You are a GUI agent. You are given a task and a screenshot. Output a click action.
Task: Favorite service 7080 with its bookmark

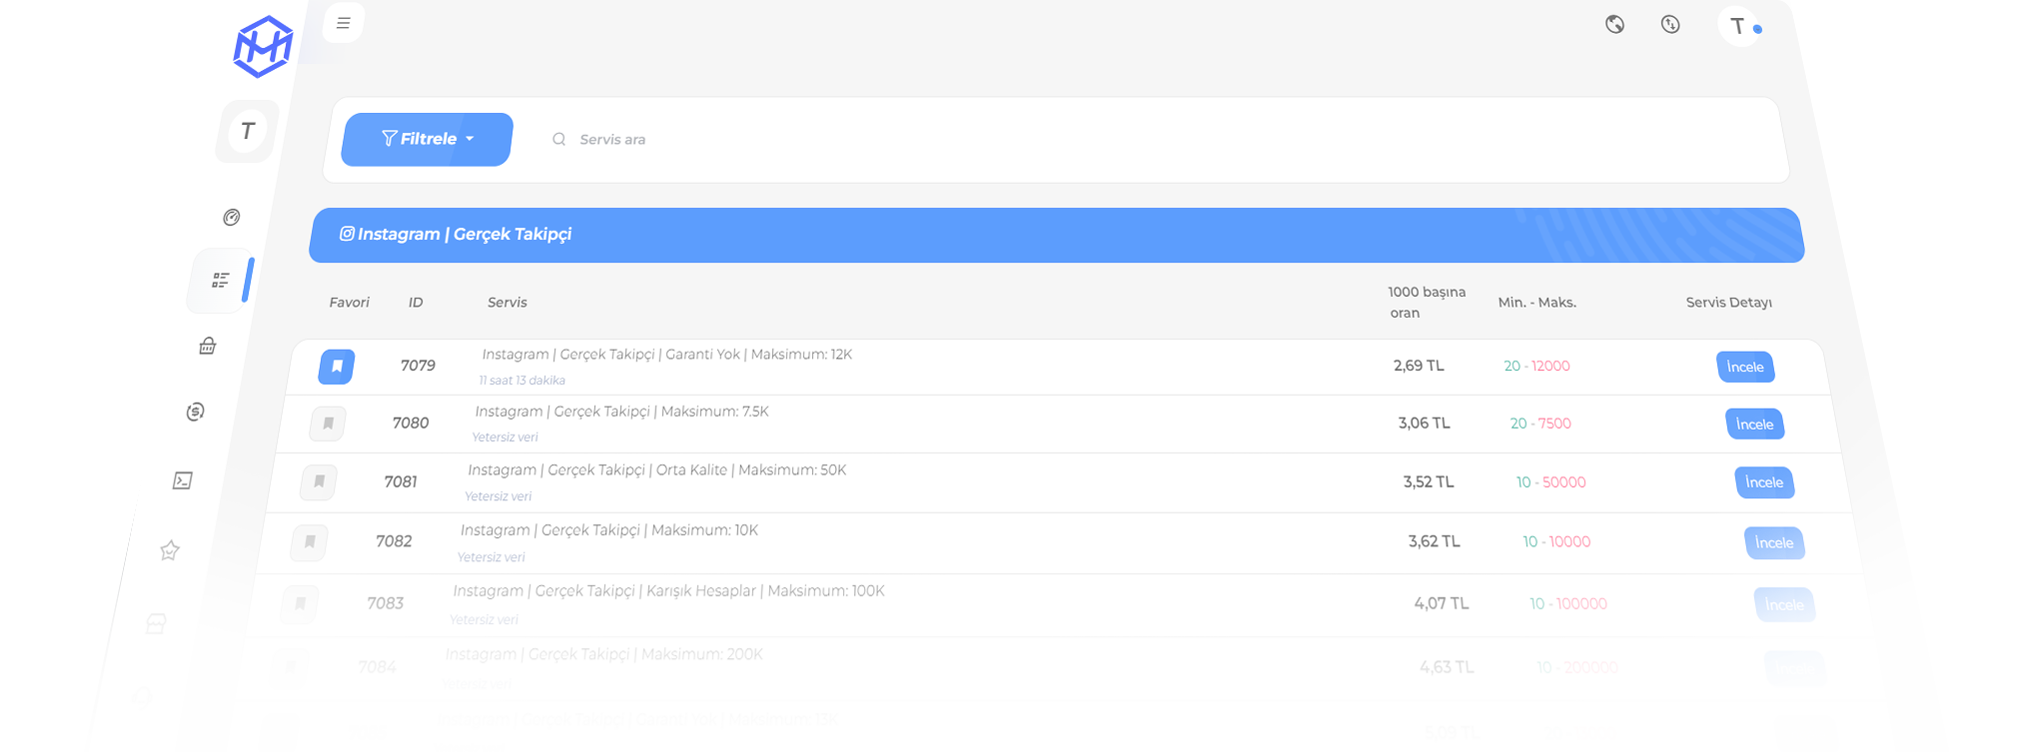click(x=328, y=424)
